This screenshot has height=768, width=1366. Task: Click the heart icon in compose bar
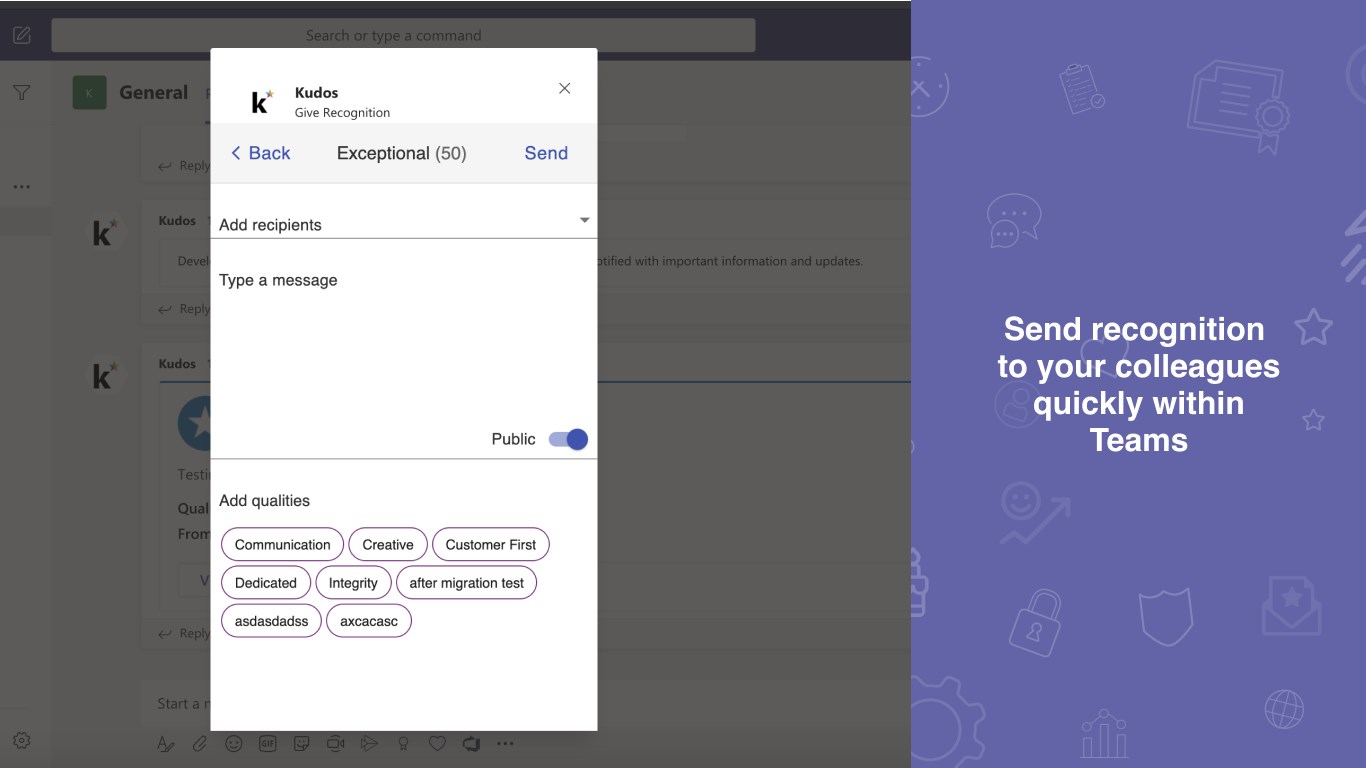[x=437, y=744]
